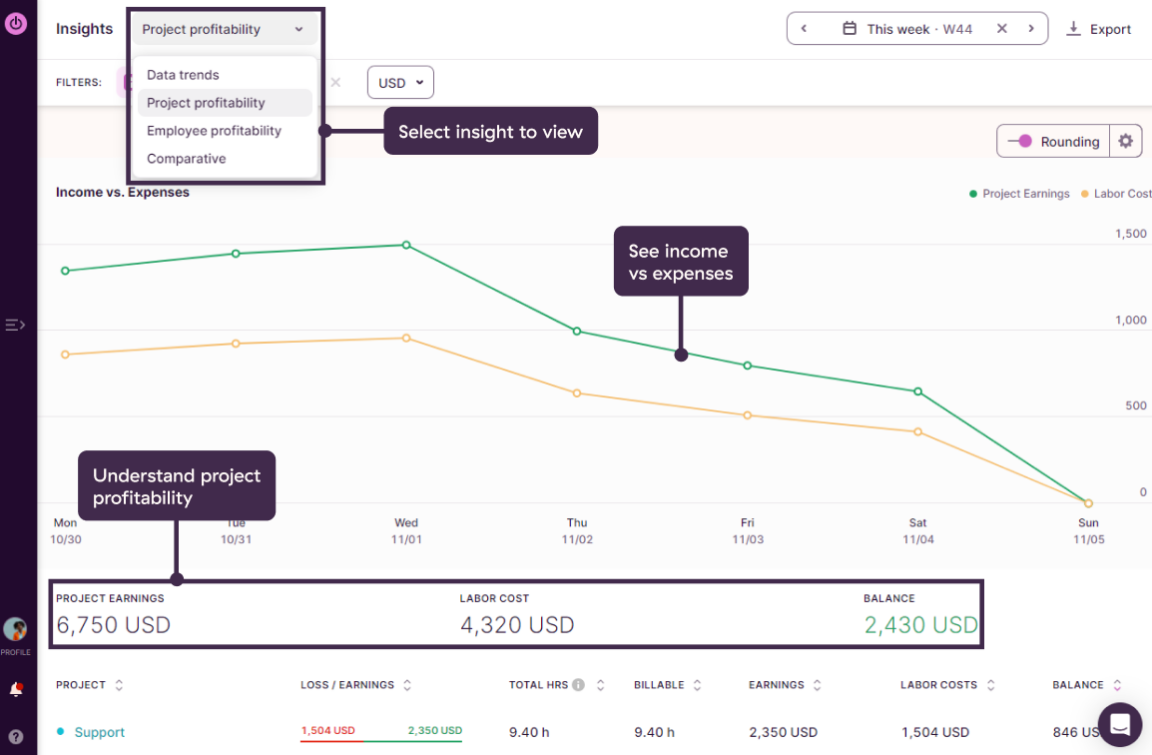1152x755 pixels.
Task: Open the notifications bell in sidebar
Action: click(14, 687)
